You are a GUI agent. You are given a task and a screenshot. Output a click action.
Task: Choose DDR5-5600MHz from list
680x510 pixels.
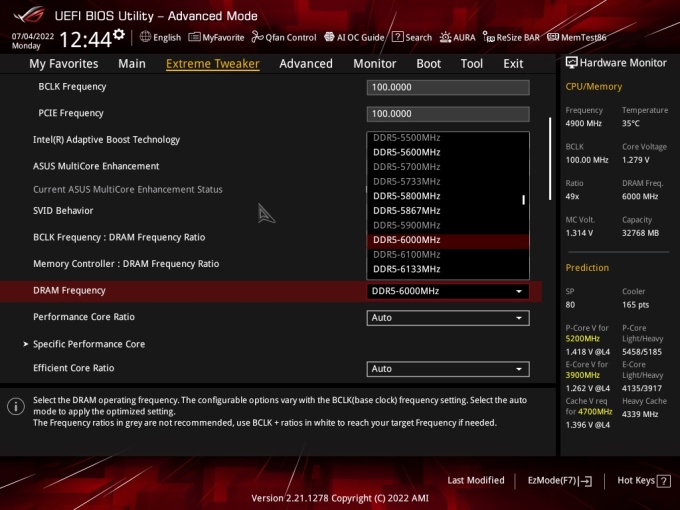pyautogui.click(x=448, y=152)
